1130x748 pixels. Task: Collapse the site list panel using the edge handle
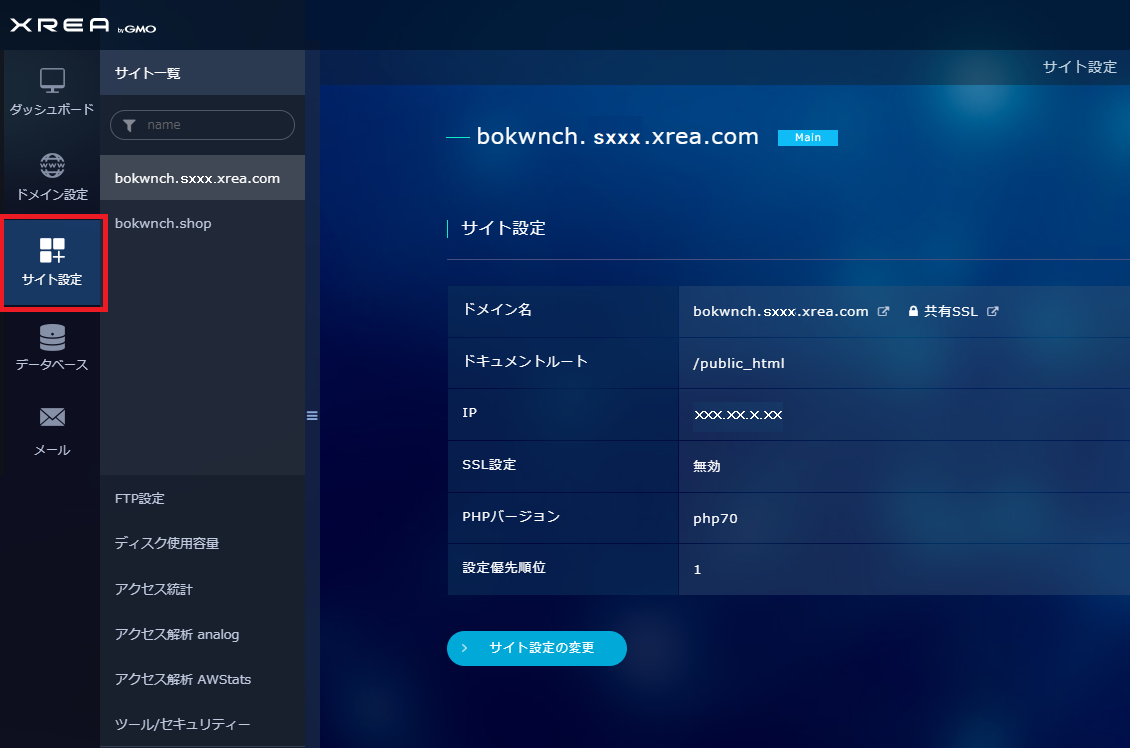312,415
